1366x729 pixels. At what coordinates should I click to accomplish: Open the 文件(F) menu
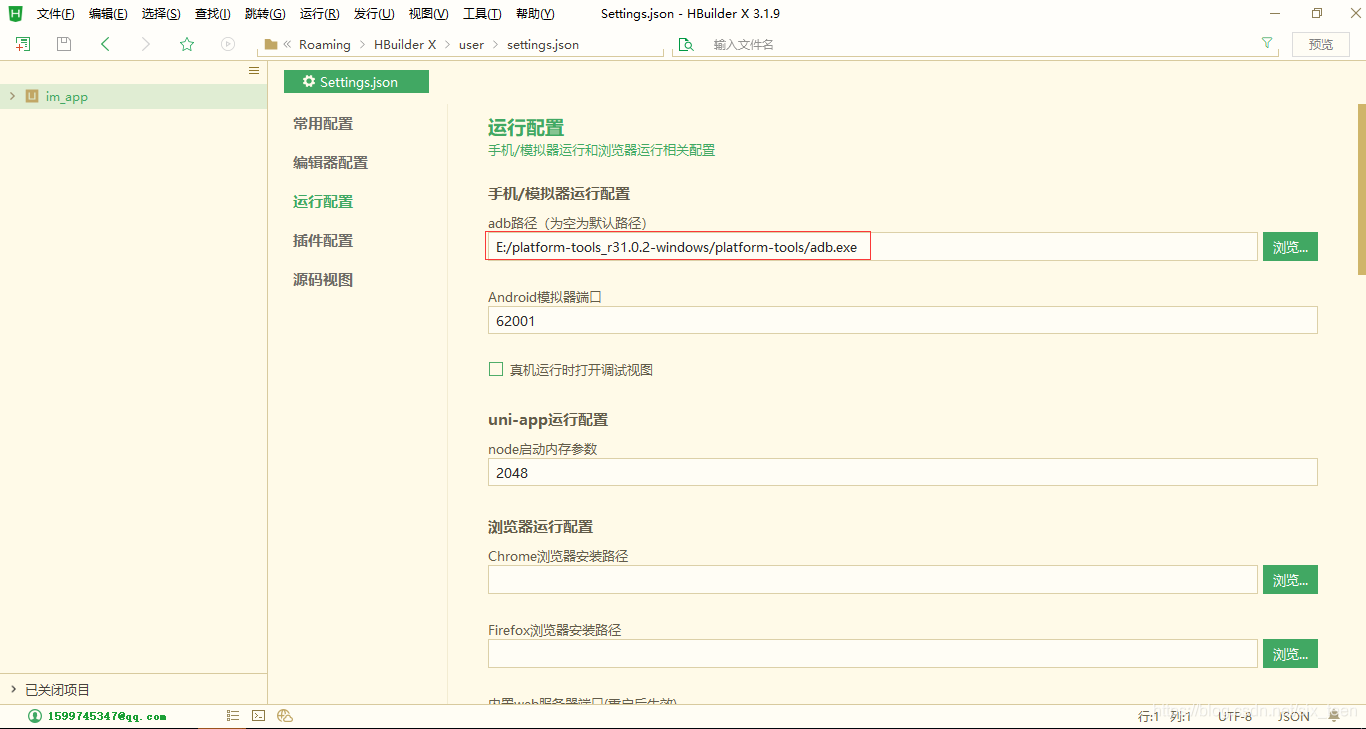click(55, 14)
